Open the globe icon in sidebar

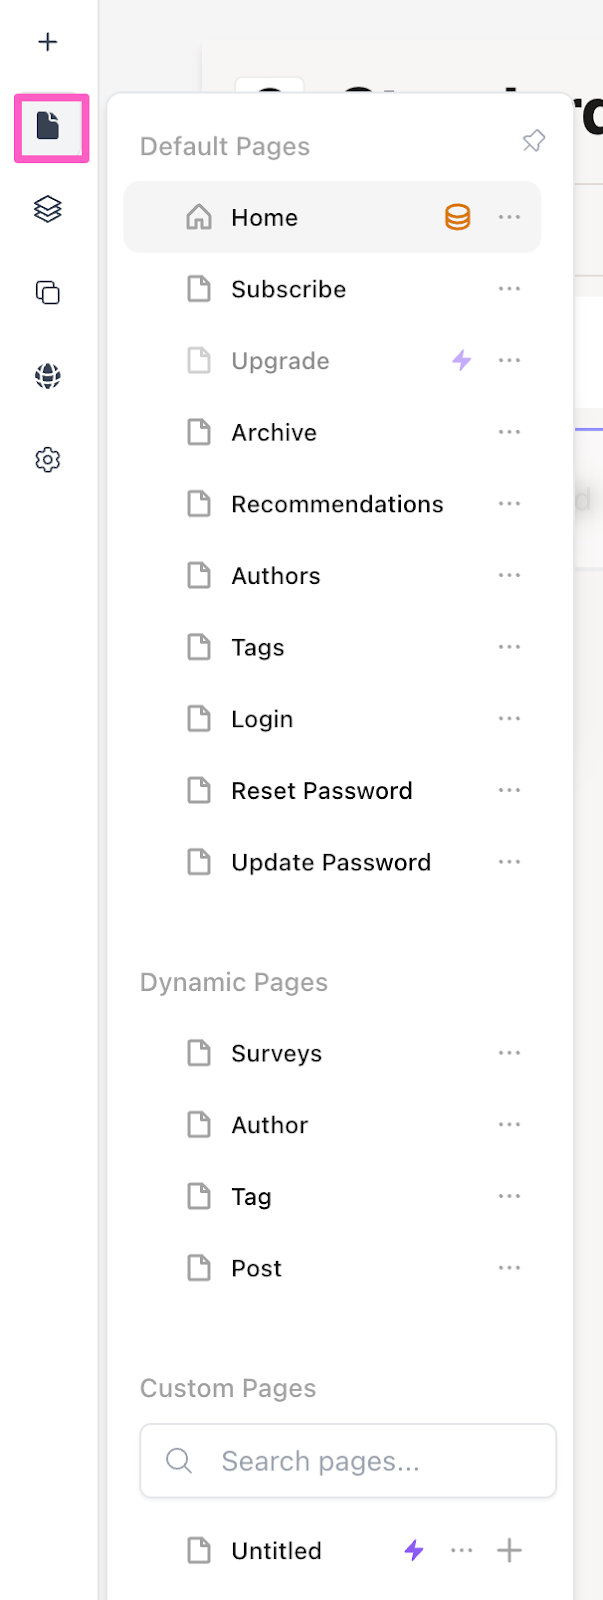coord(48,376)
